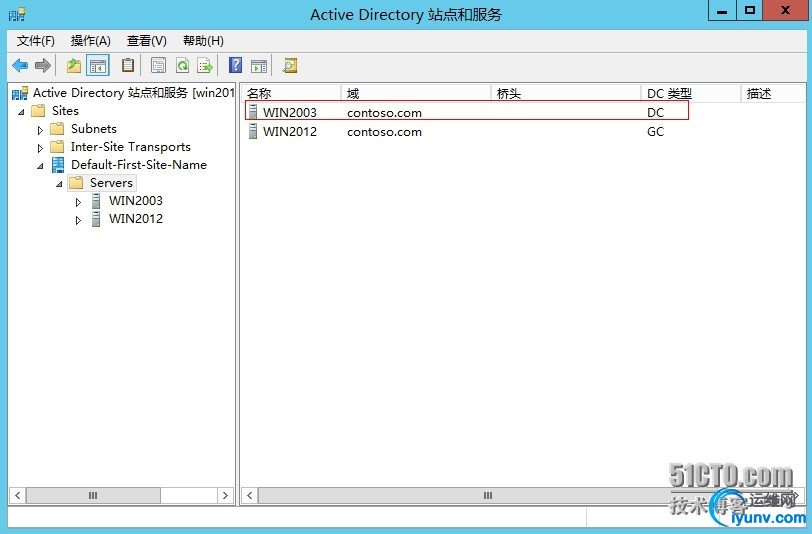Select Subnets label in the tree
Image resolution: width=812 pixels, height=534 pixels.
94,129
